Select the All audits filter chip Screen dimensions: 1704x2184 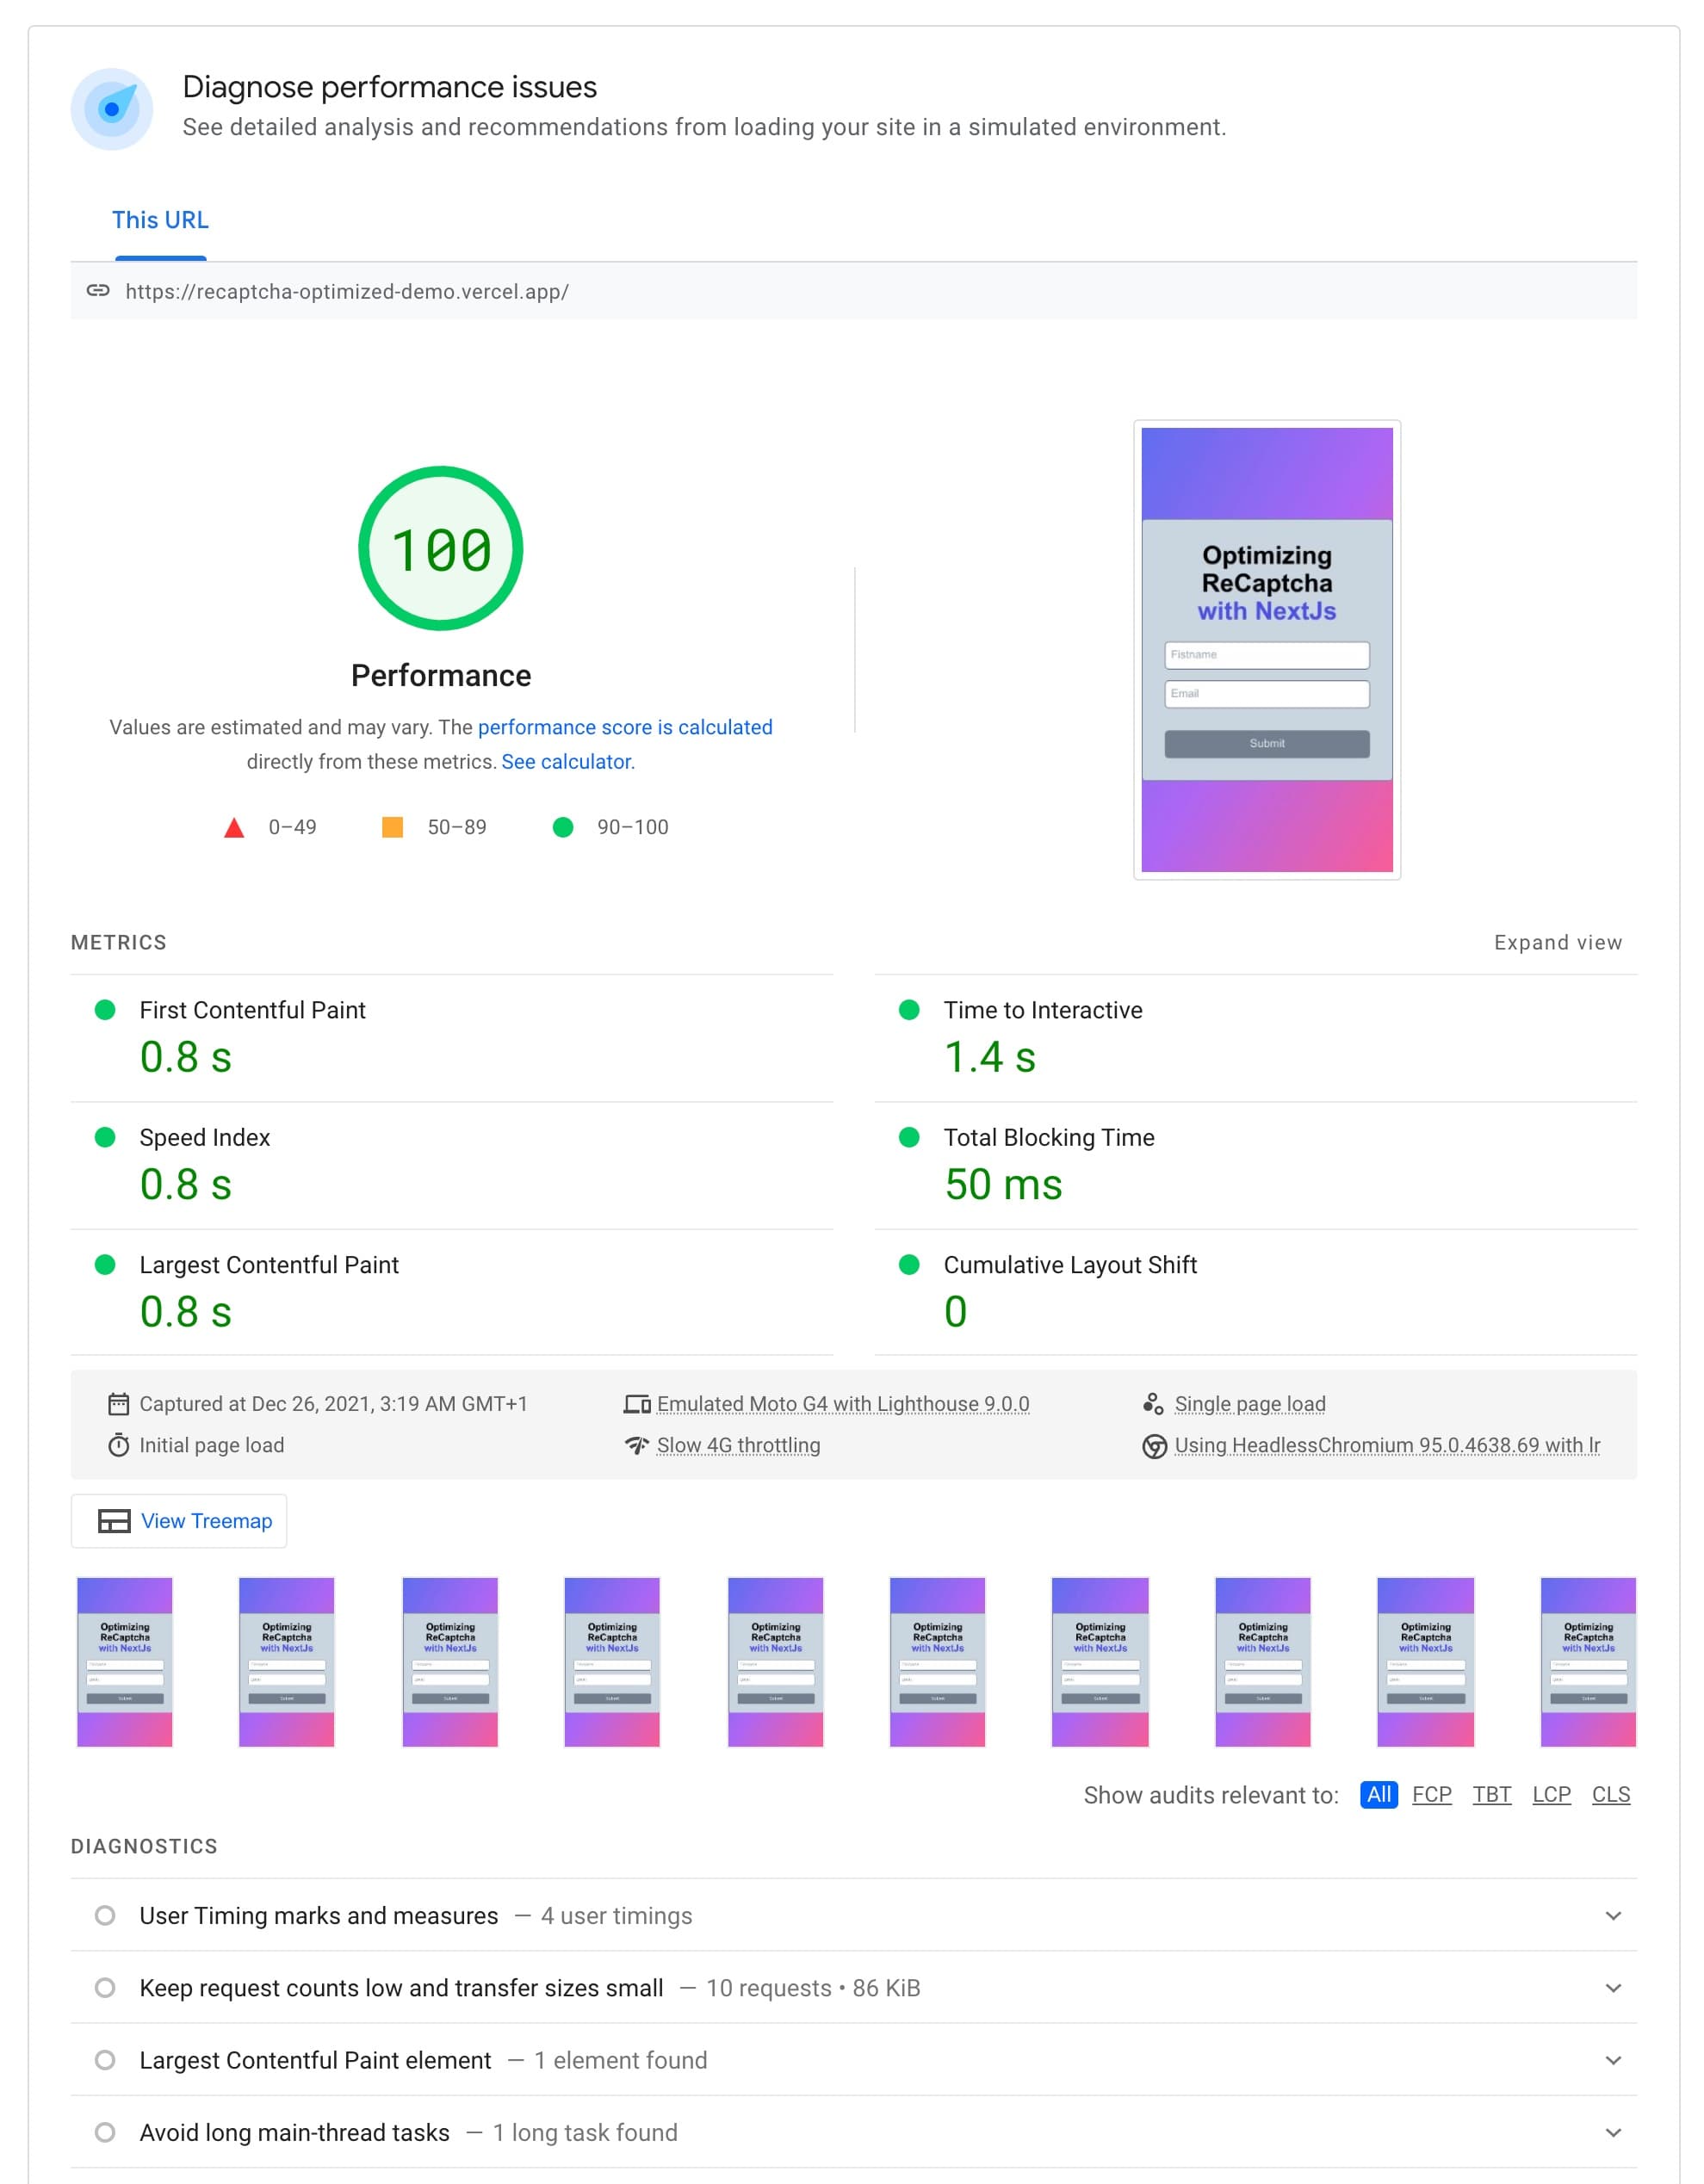click(1379, 1794)
